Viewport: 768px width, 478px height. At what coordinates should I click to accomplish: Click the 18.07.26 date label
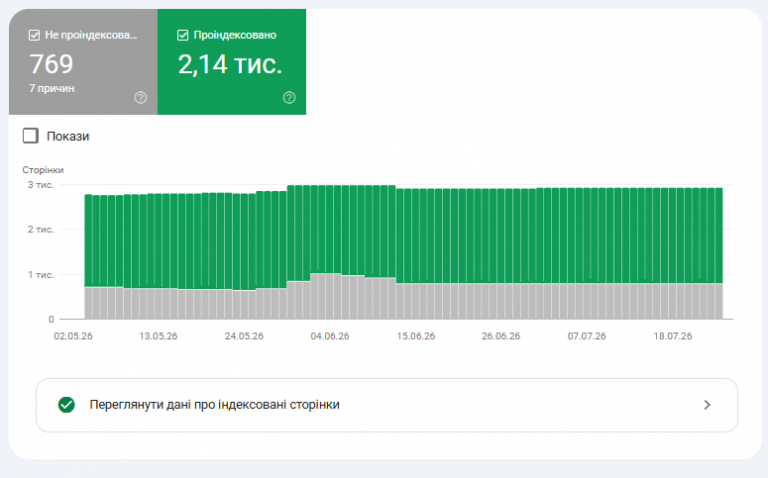(x=672, y=336)
